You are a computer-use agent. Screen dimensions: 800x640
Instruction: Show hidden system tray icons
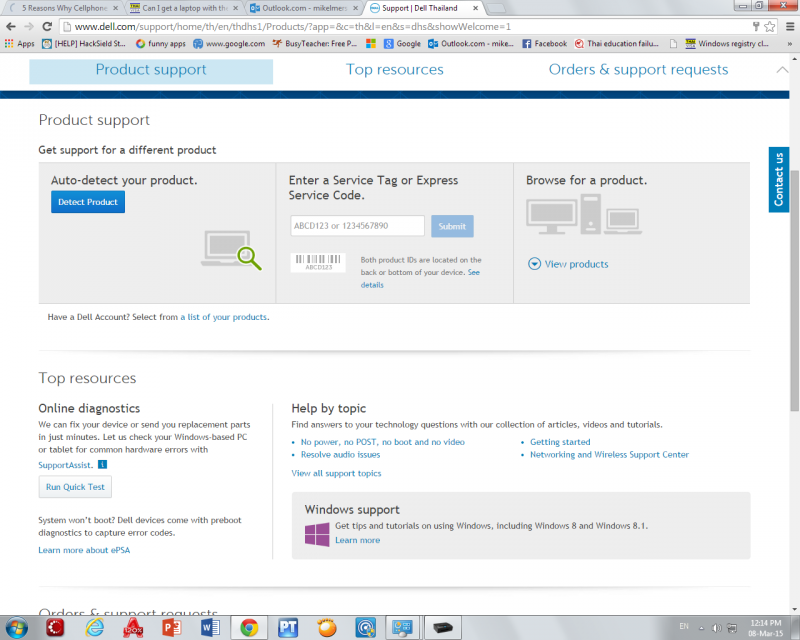(x=702, y=628)
